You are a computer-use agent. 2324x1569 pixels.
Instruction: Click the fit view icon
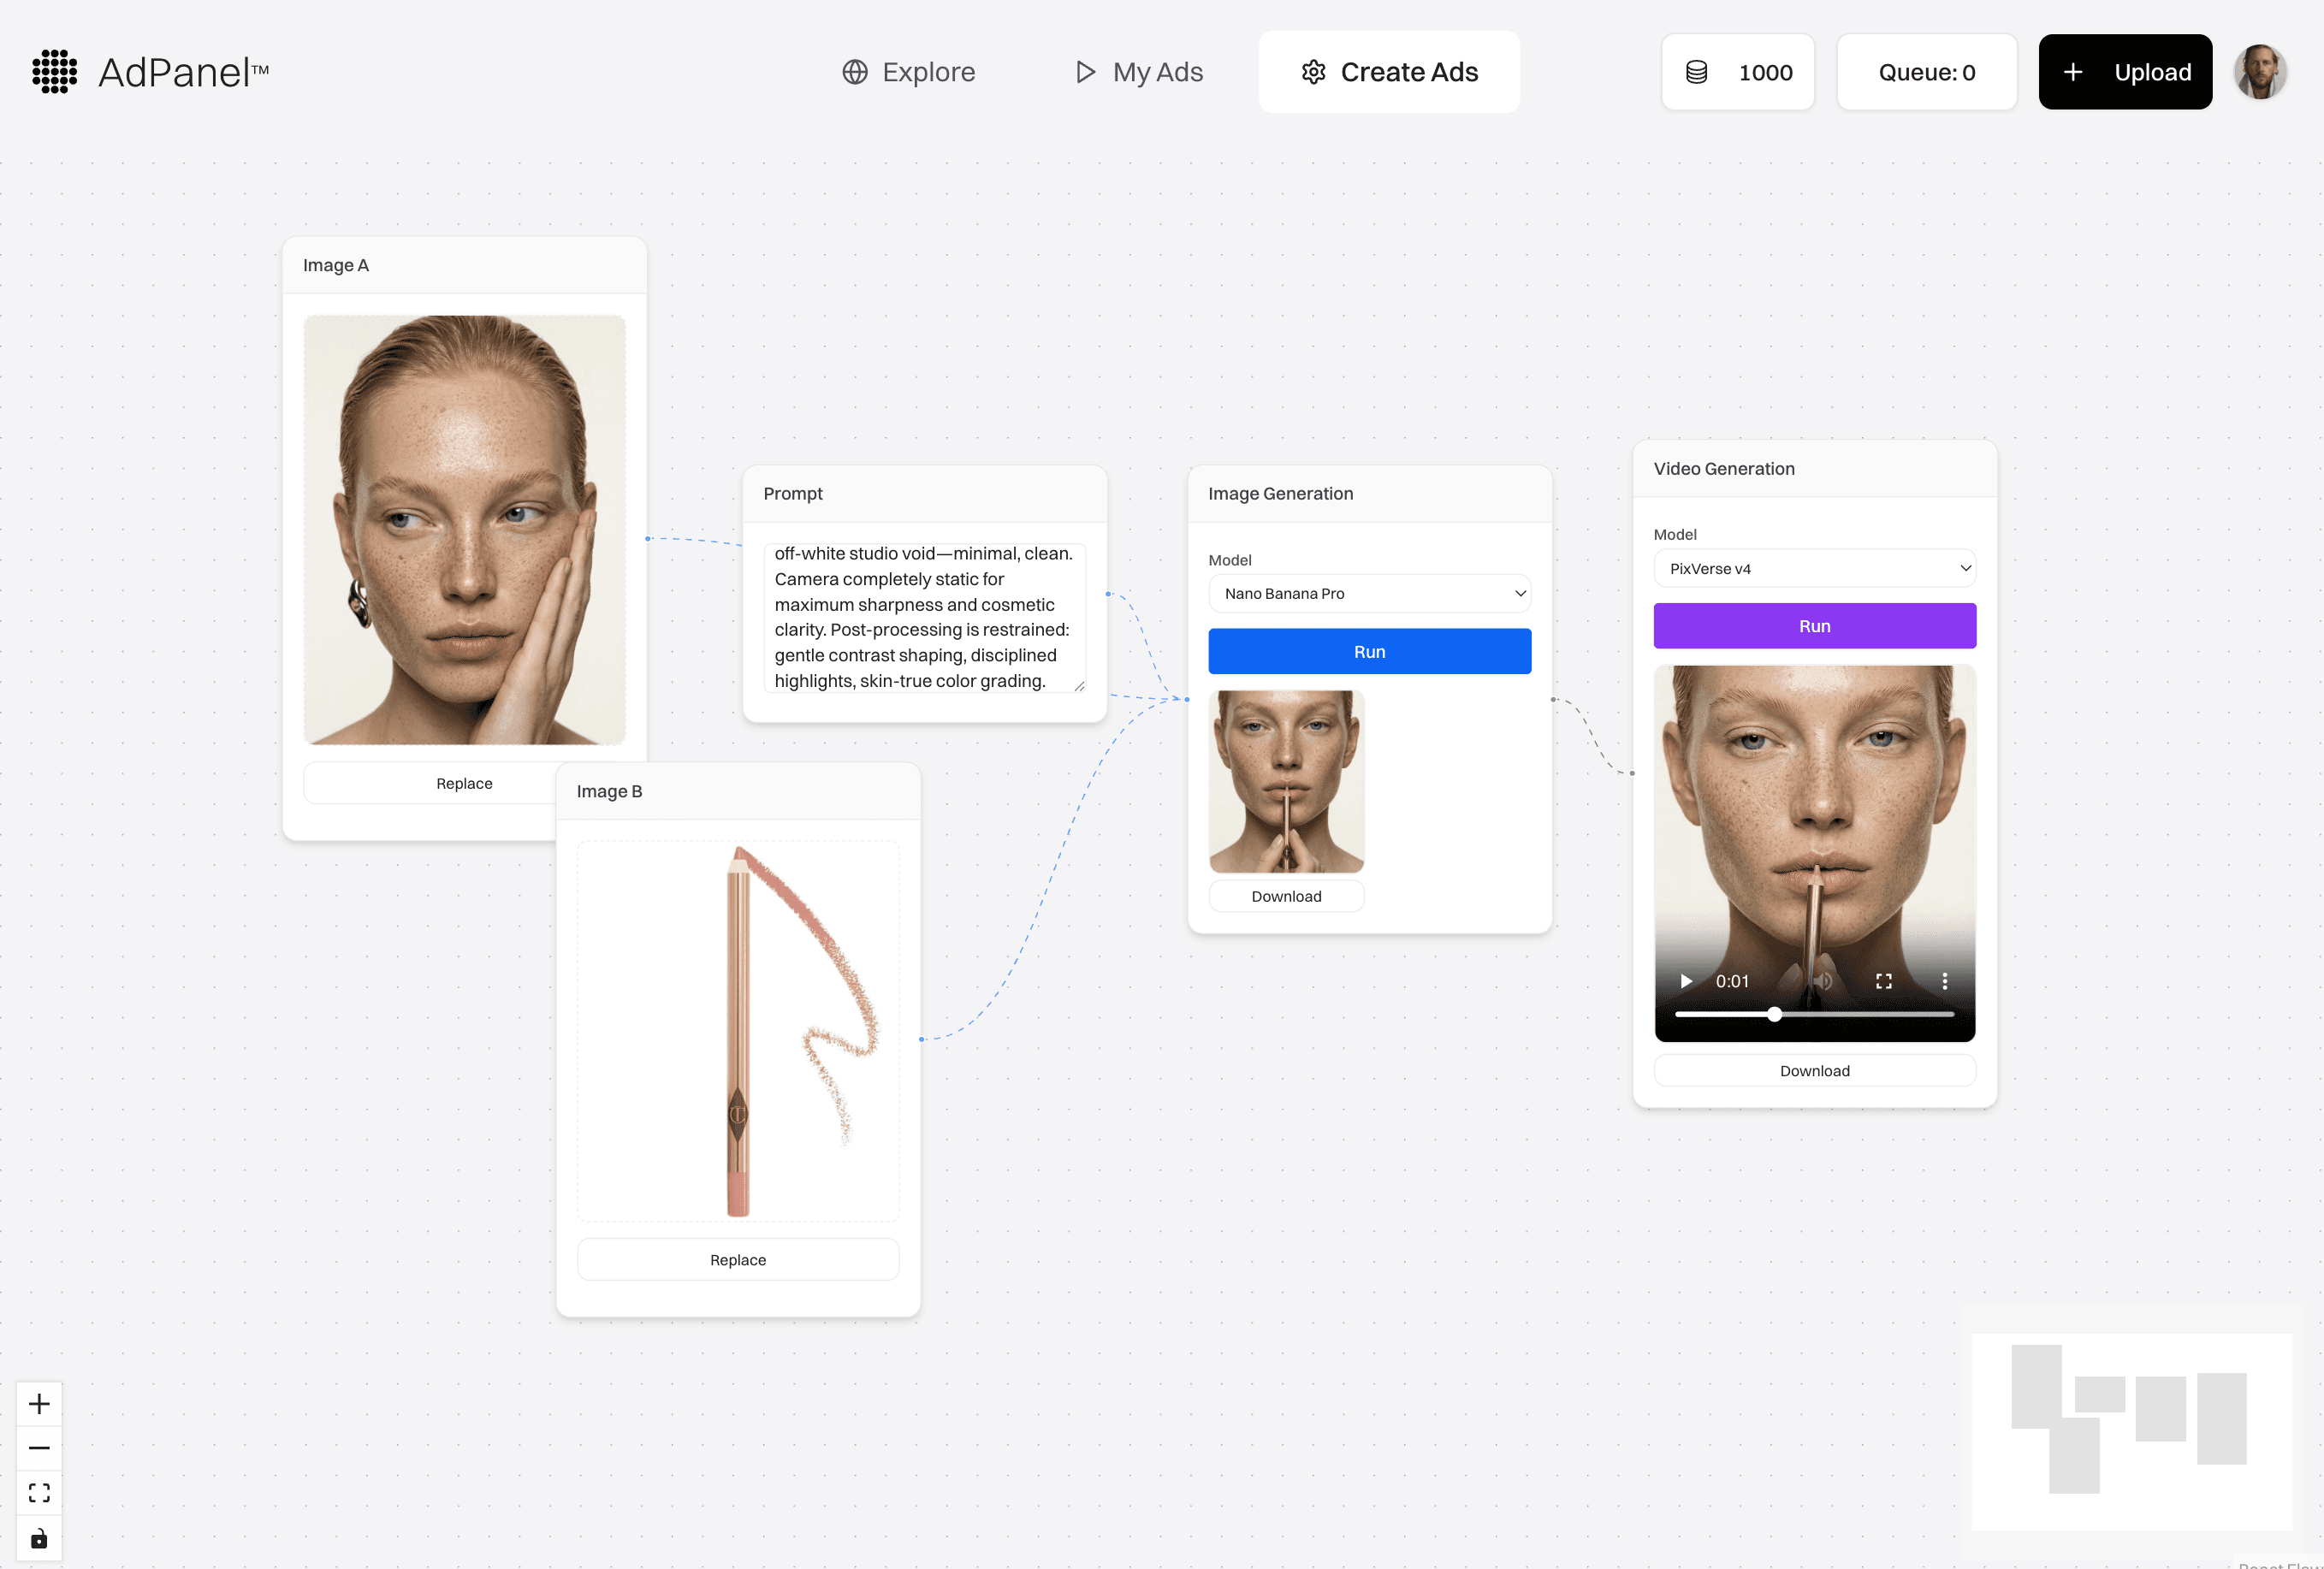click(x=39, y=1493)
